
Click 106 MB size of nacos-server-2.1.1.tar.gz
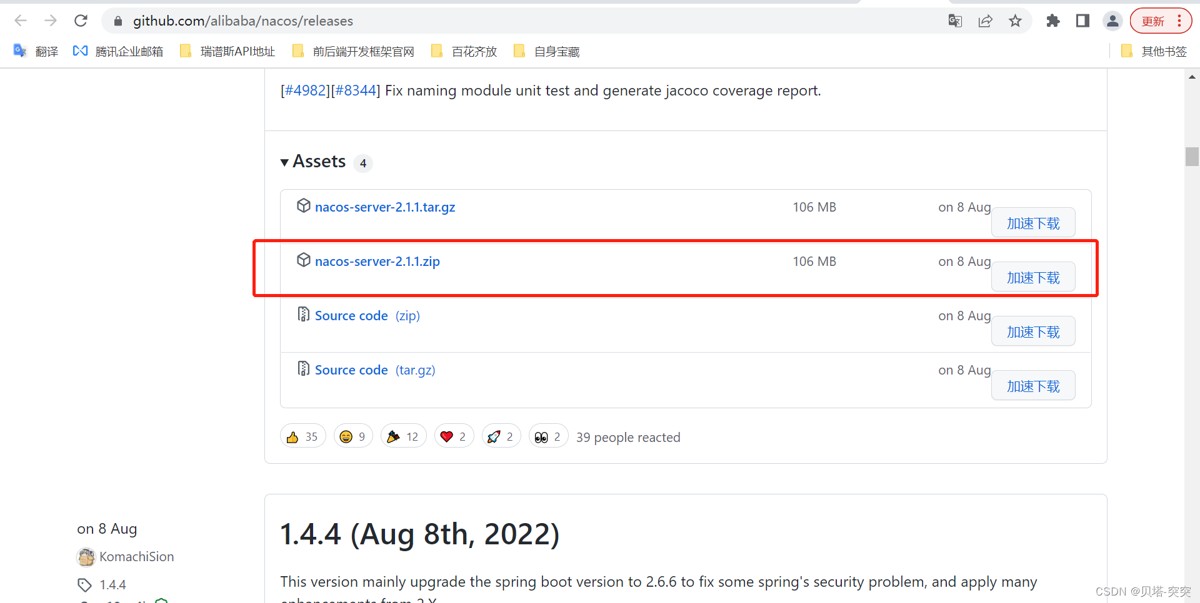(814, 207)
